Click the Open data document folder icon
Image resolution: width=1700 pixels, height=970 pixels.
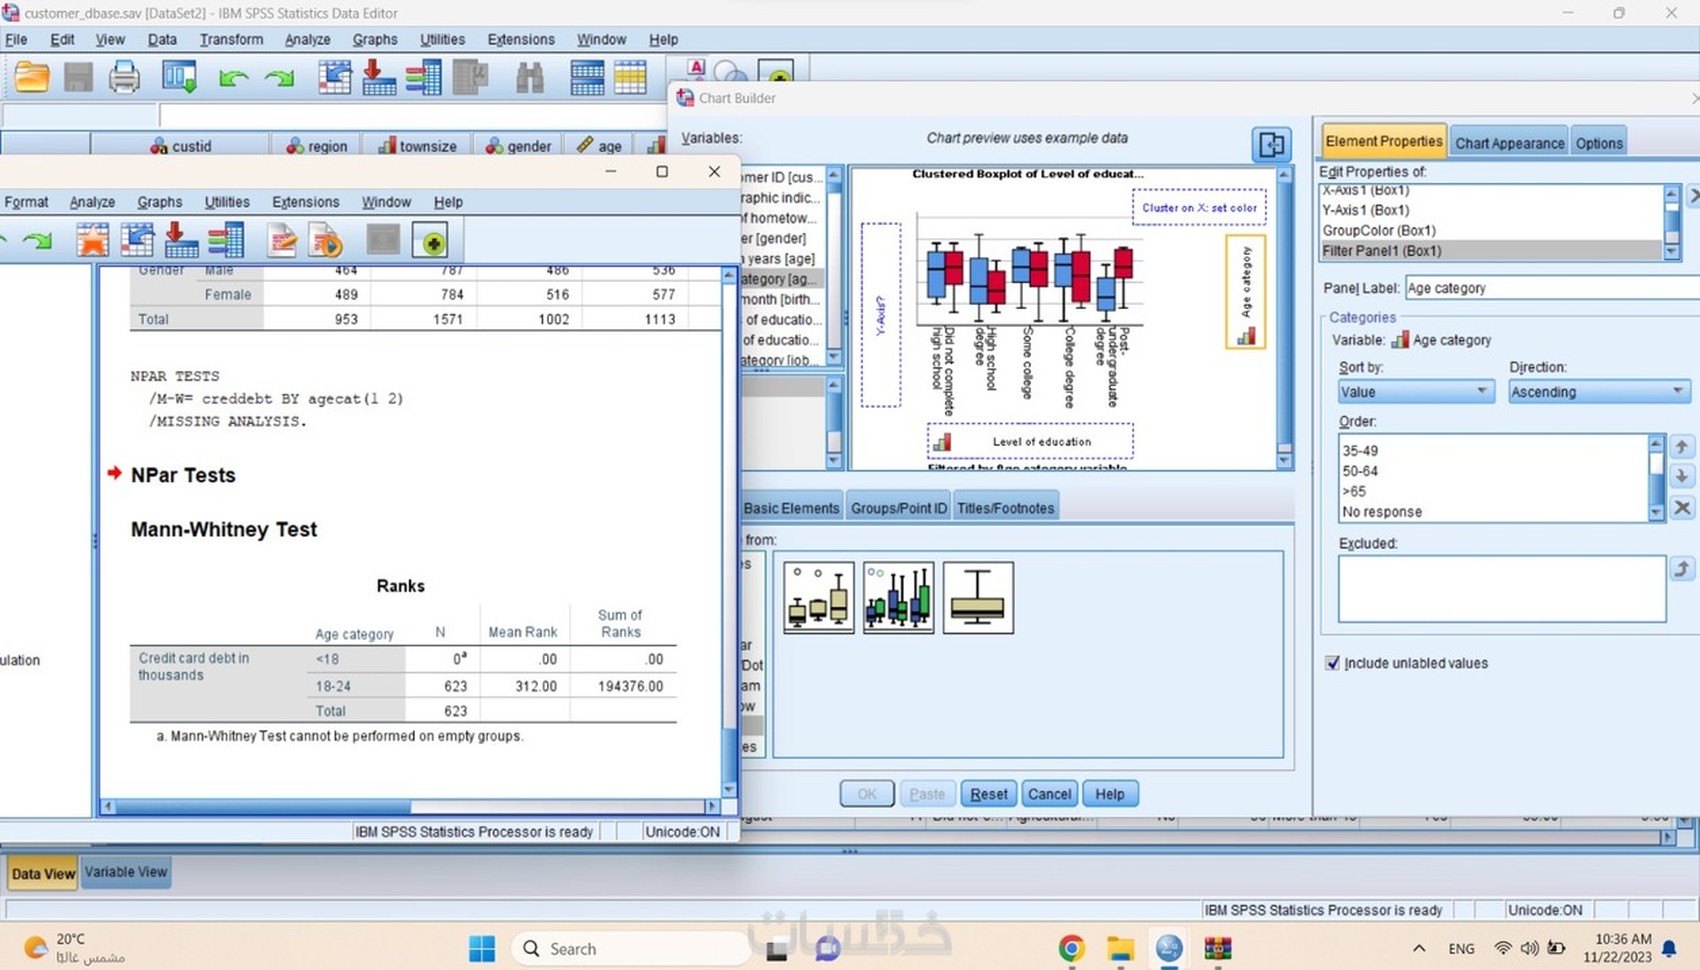click(x=32, y=77)
